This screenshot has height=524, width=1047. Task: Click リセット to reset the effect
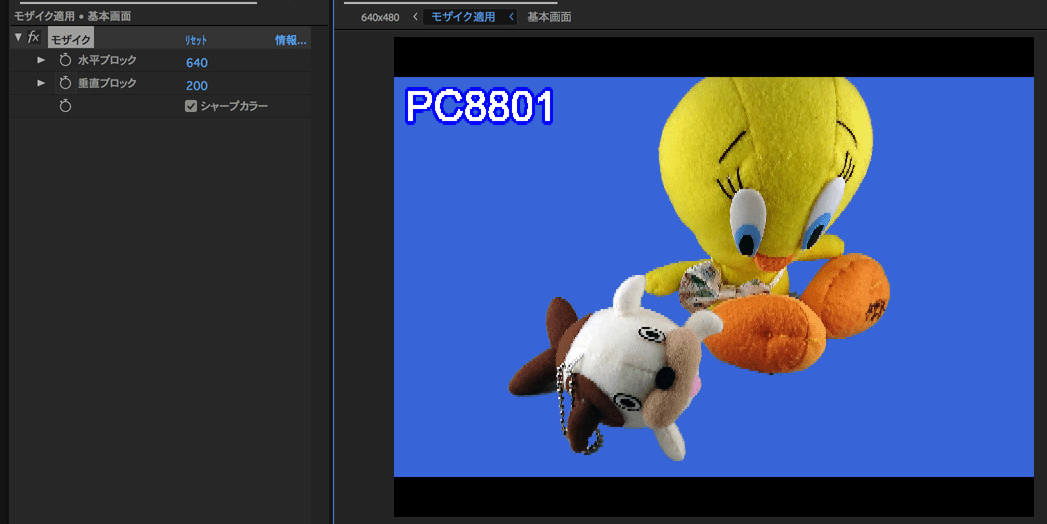(x=196, y=40)
